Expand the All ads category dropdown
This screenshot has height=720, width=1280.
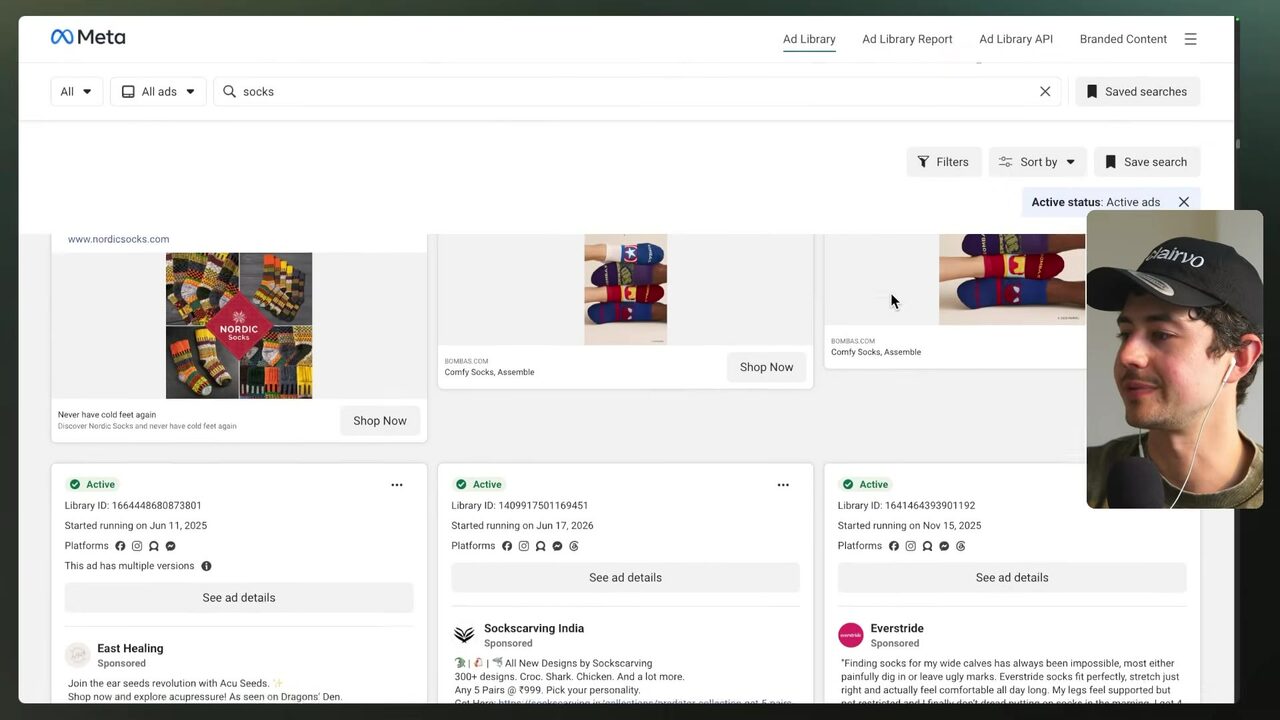pos(158,91)
